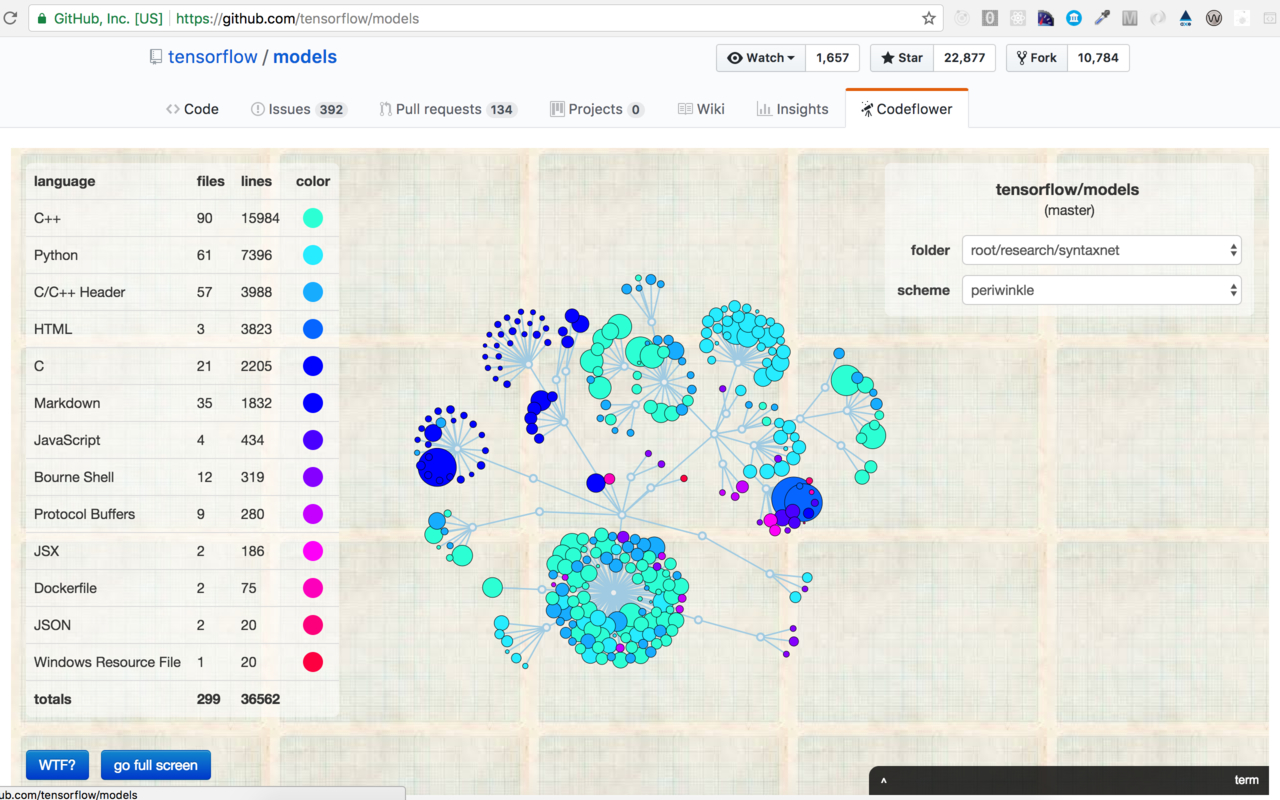Open the round W extension icon
Viewport: 1280px width, 800px height.
click(x=1214, y=18)
